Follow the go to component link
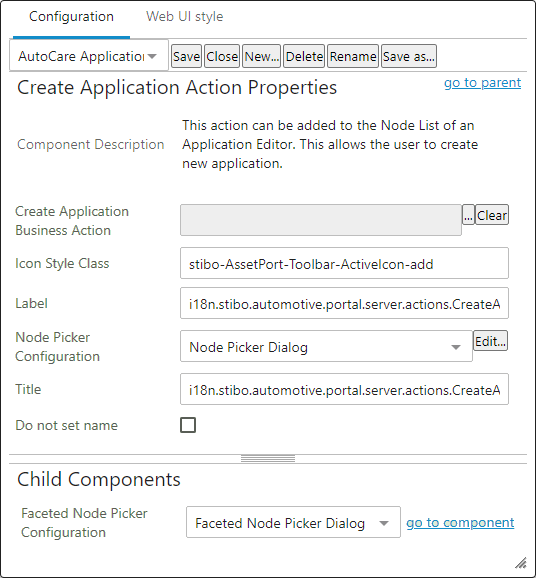 coord(460,523)
